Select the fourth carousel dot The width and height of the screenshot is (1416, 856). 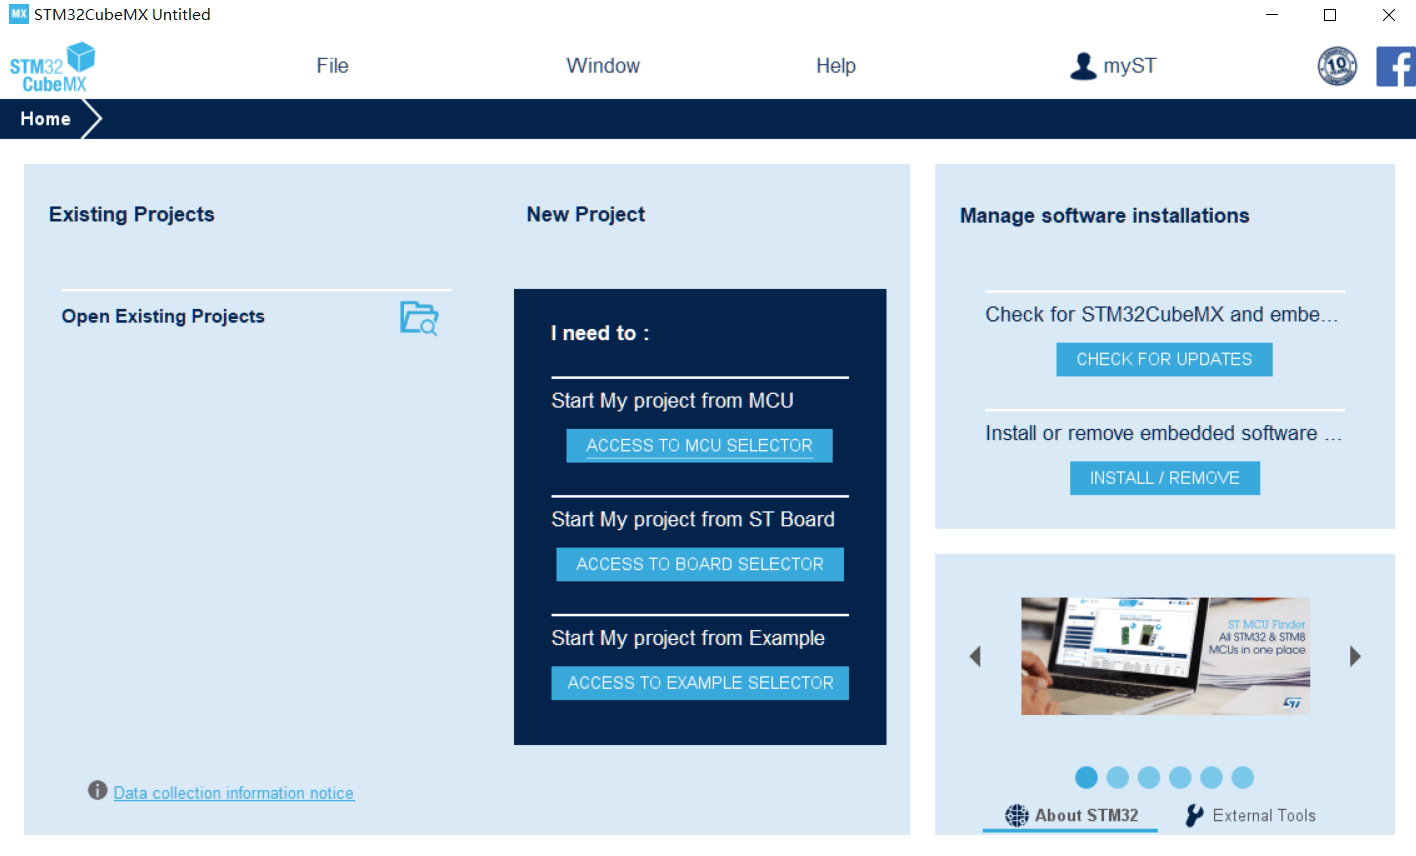point(1180,778)
